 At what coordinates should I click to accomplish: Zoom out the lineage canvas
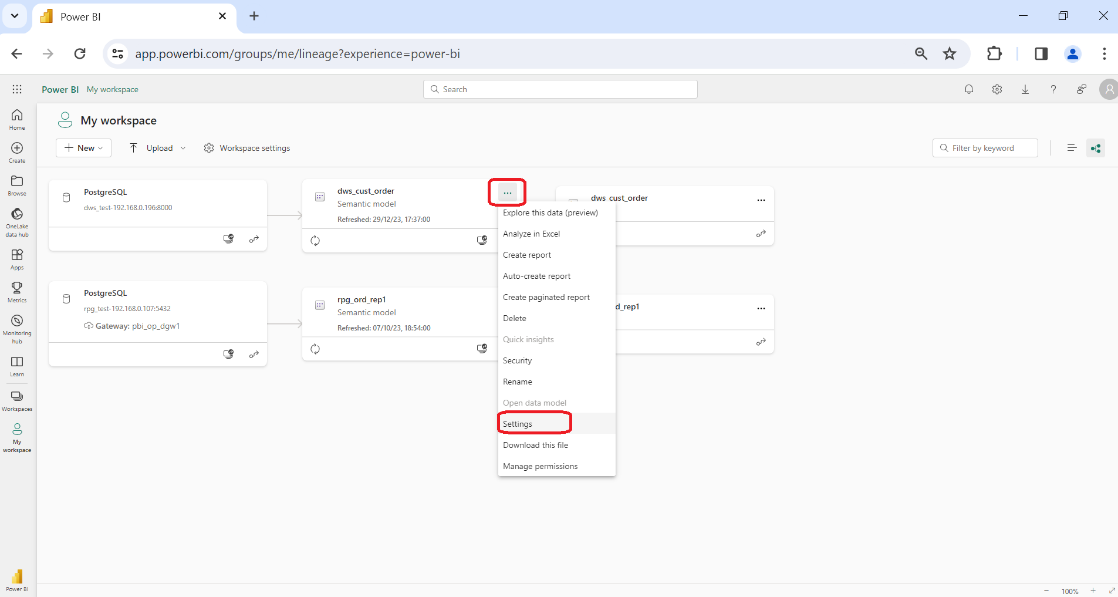tap(1046, 591)
